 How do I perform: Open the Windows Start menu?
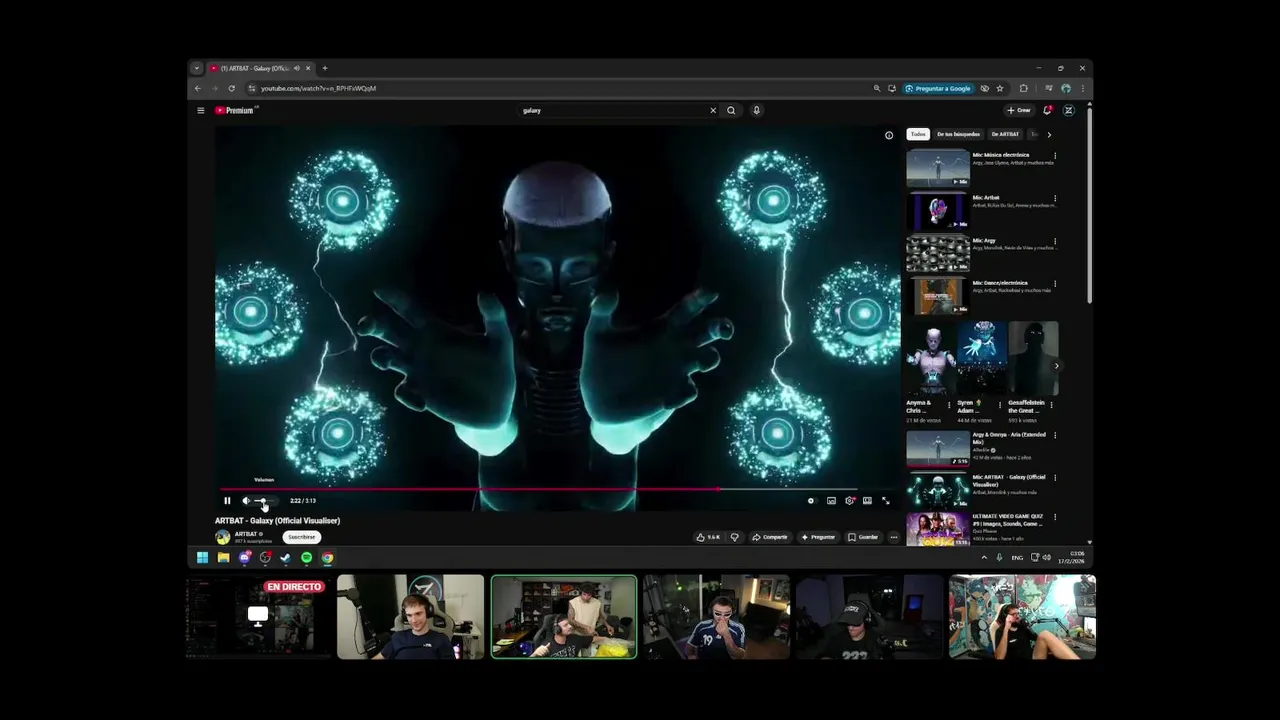(202, 558)
